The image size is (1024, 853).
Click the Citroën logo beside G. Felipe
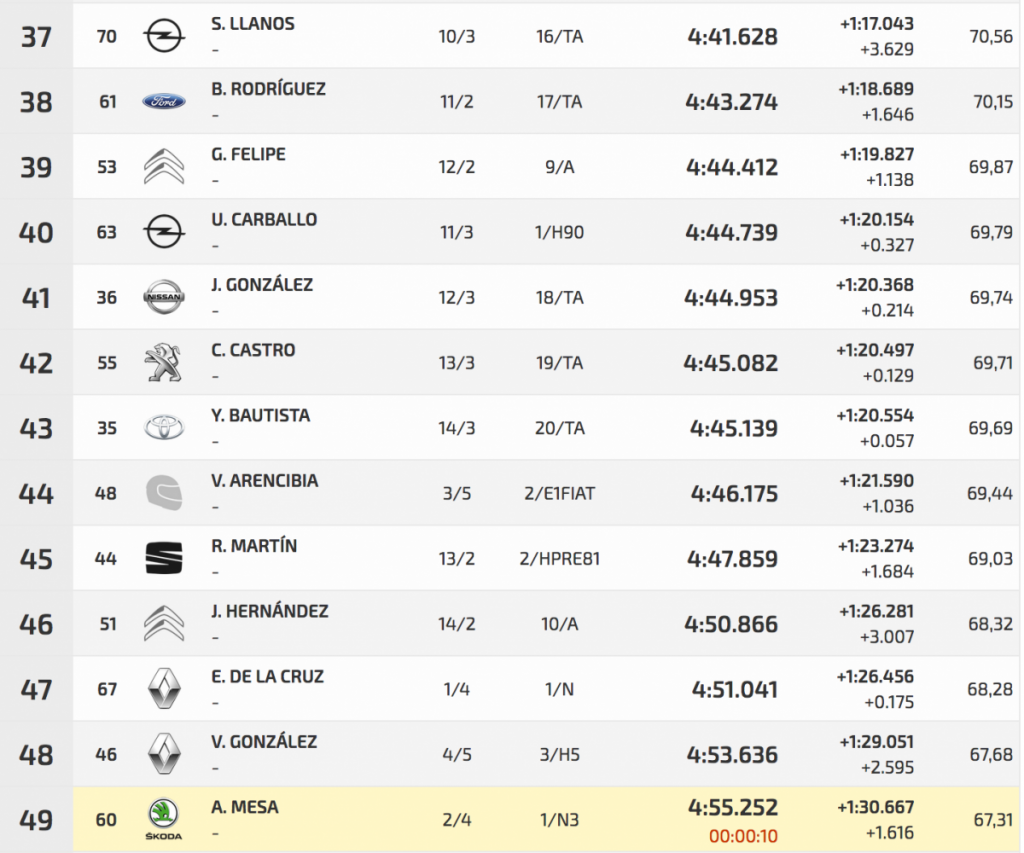pyautogui.click(x=163, y=167)
